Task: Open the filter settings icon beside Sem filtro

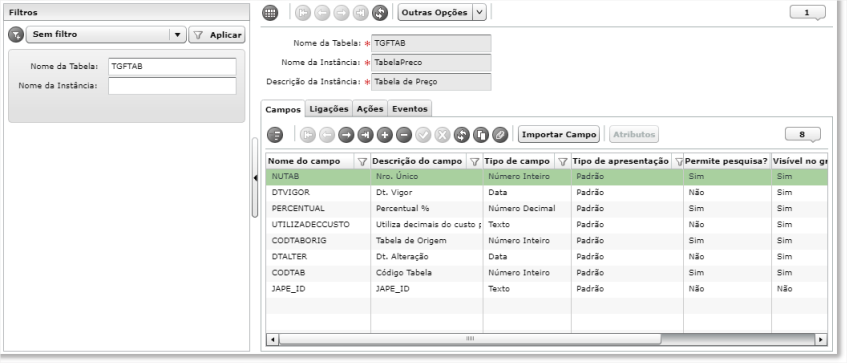Action: tap(16, 35)
